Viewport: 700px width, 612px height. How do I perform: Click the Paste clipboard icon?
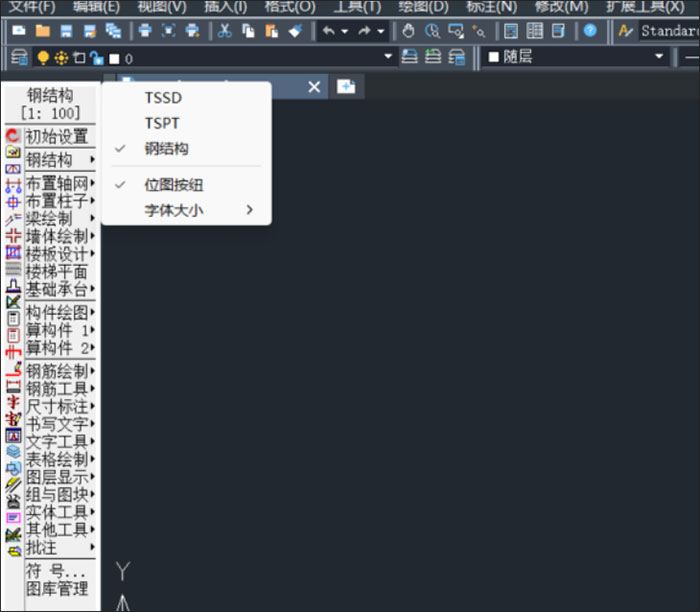pos(271,31)
